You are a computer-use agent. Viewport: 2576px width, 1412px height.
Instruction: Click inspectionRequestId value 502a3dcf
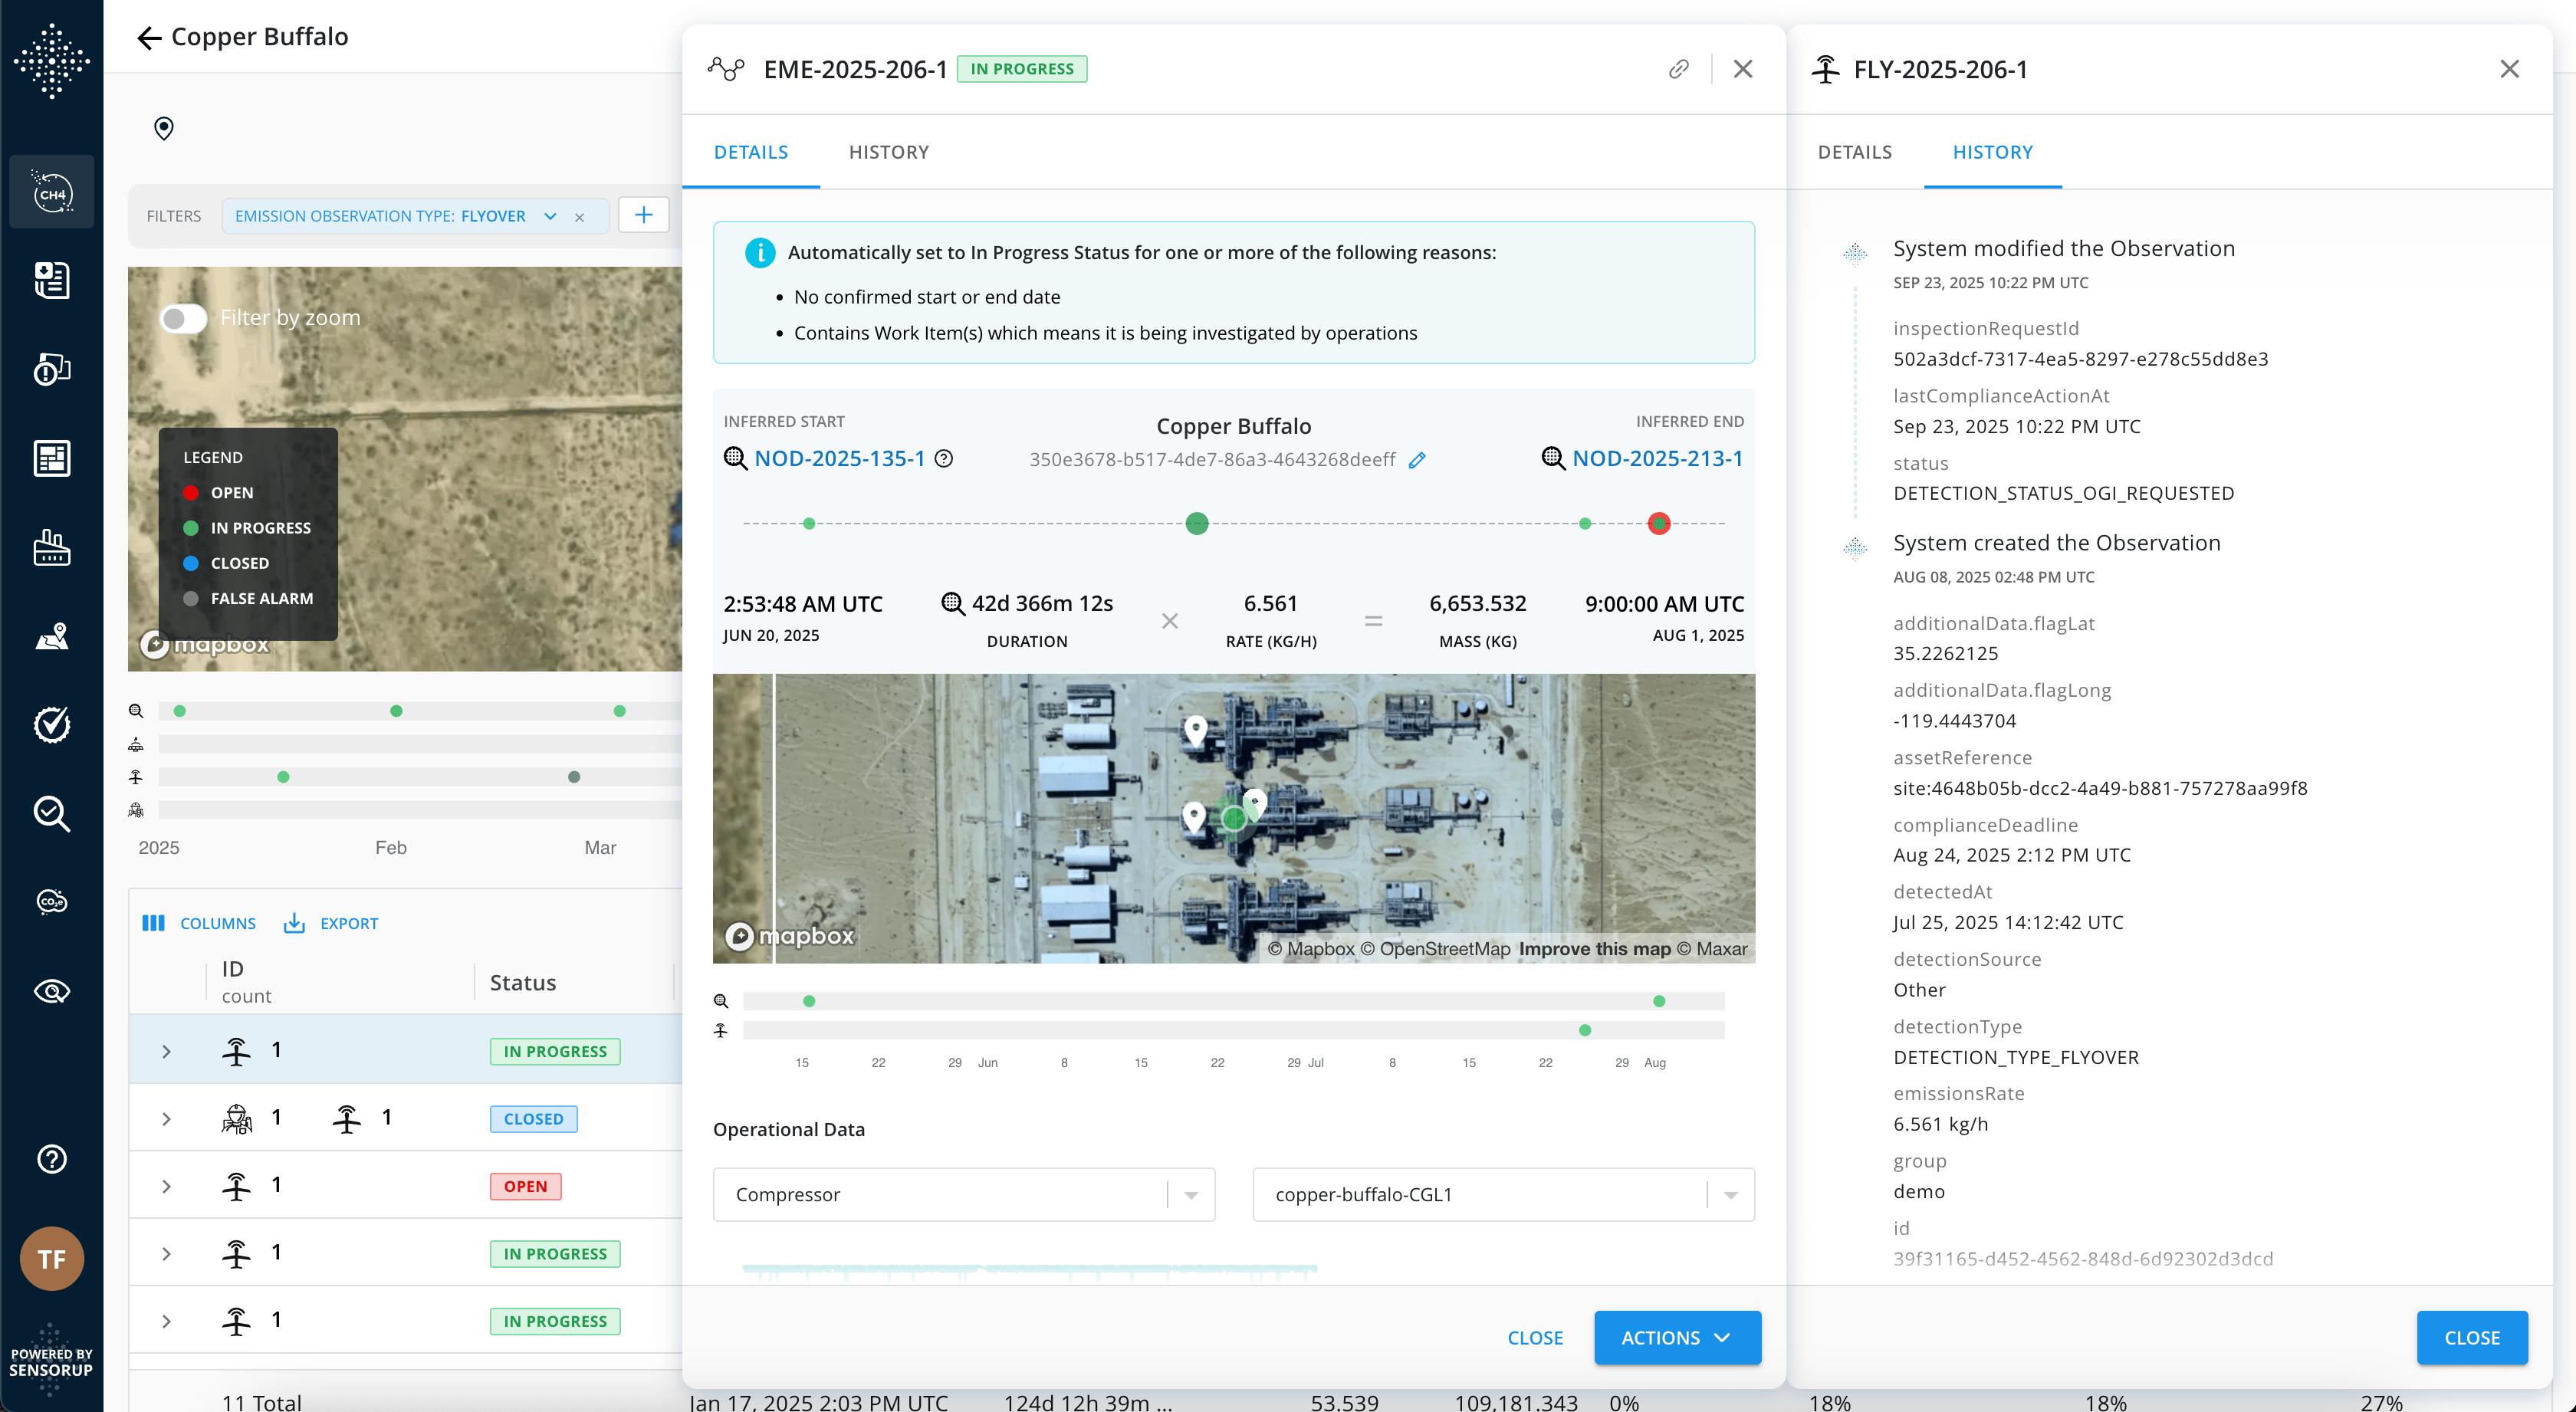(2080, 358)
